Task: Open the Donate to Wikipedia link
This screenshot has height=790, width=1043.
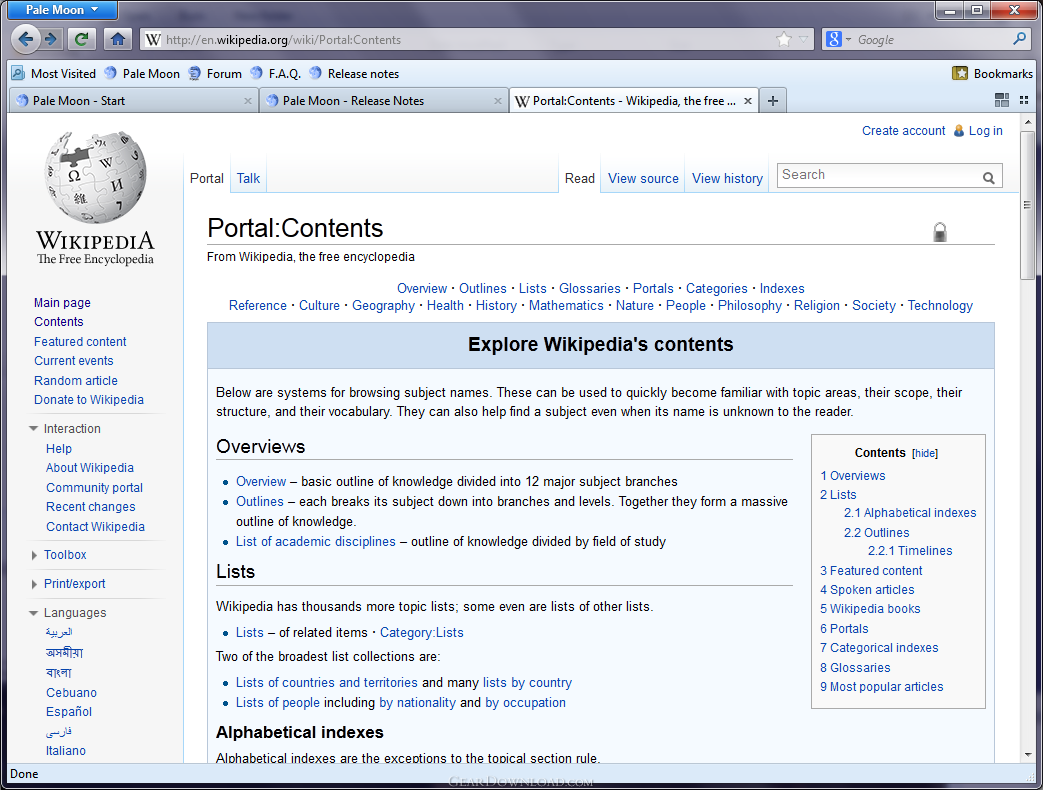Action: [88, 400]
